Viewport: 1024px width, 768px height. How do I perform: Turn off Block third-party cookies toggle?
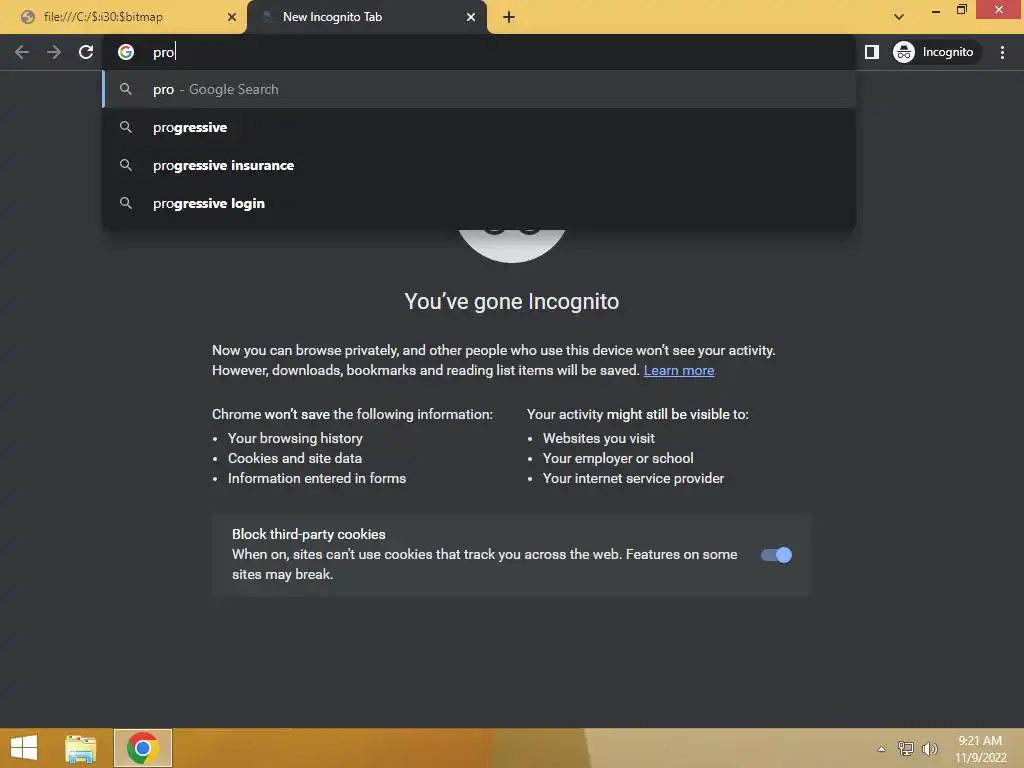coord(776,554)
